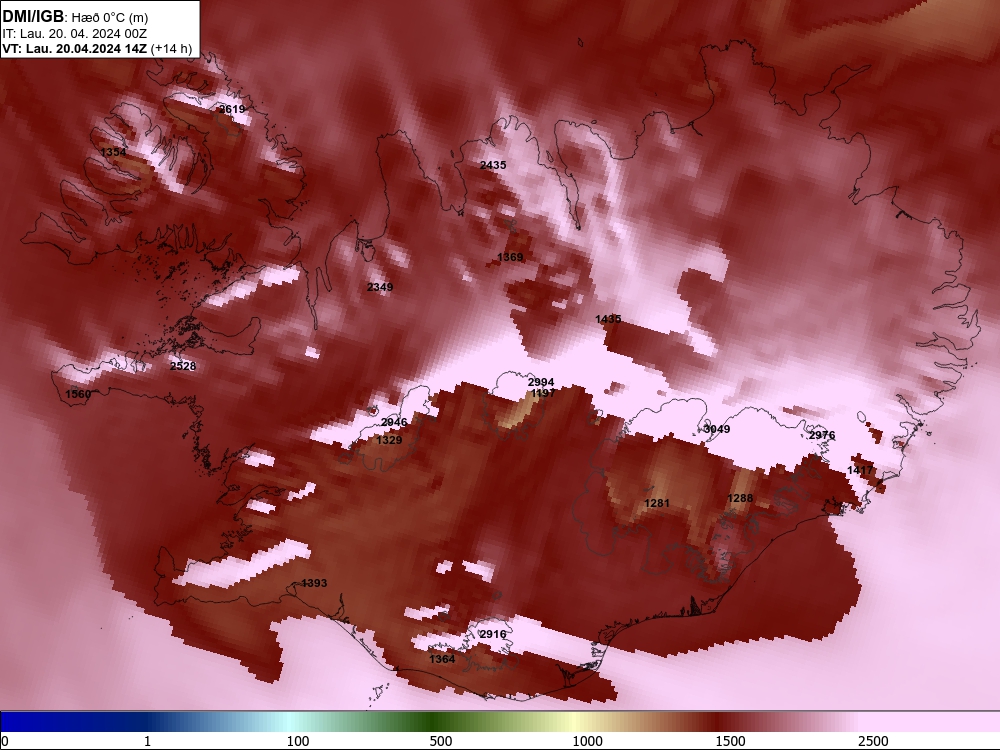This screenshot has width=1000, height=750.
Task: Click the map value 1417
Action: click(x=860, y=470)
